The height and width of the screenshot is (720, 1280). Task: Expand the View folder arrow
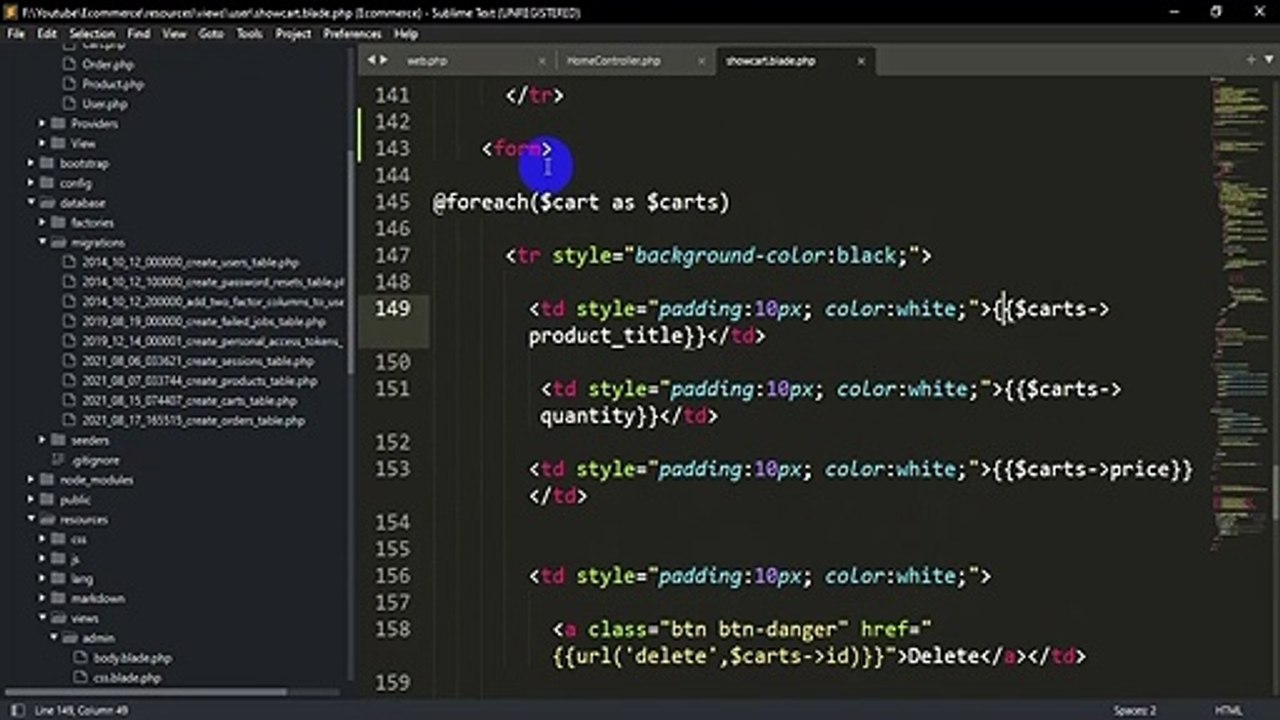tap(43, 144)
